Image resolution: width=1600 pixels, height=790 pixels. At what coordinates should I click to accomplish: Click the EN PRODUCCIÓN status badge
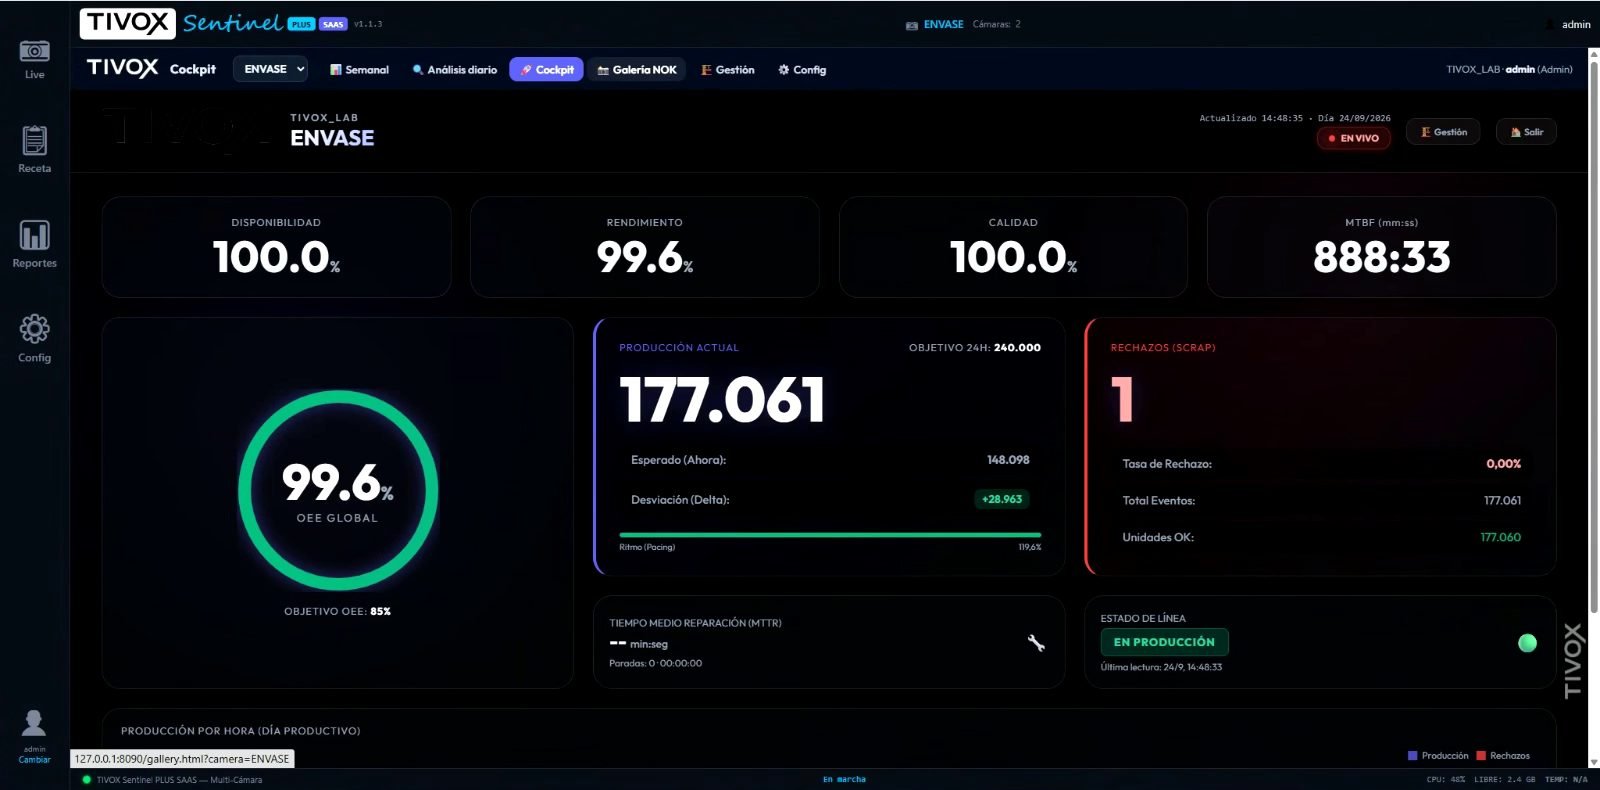(1164, 642)
